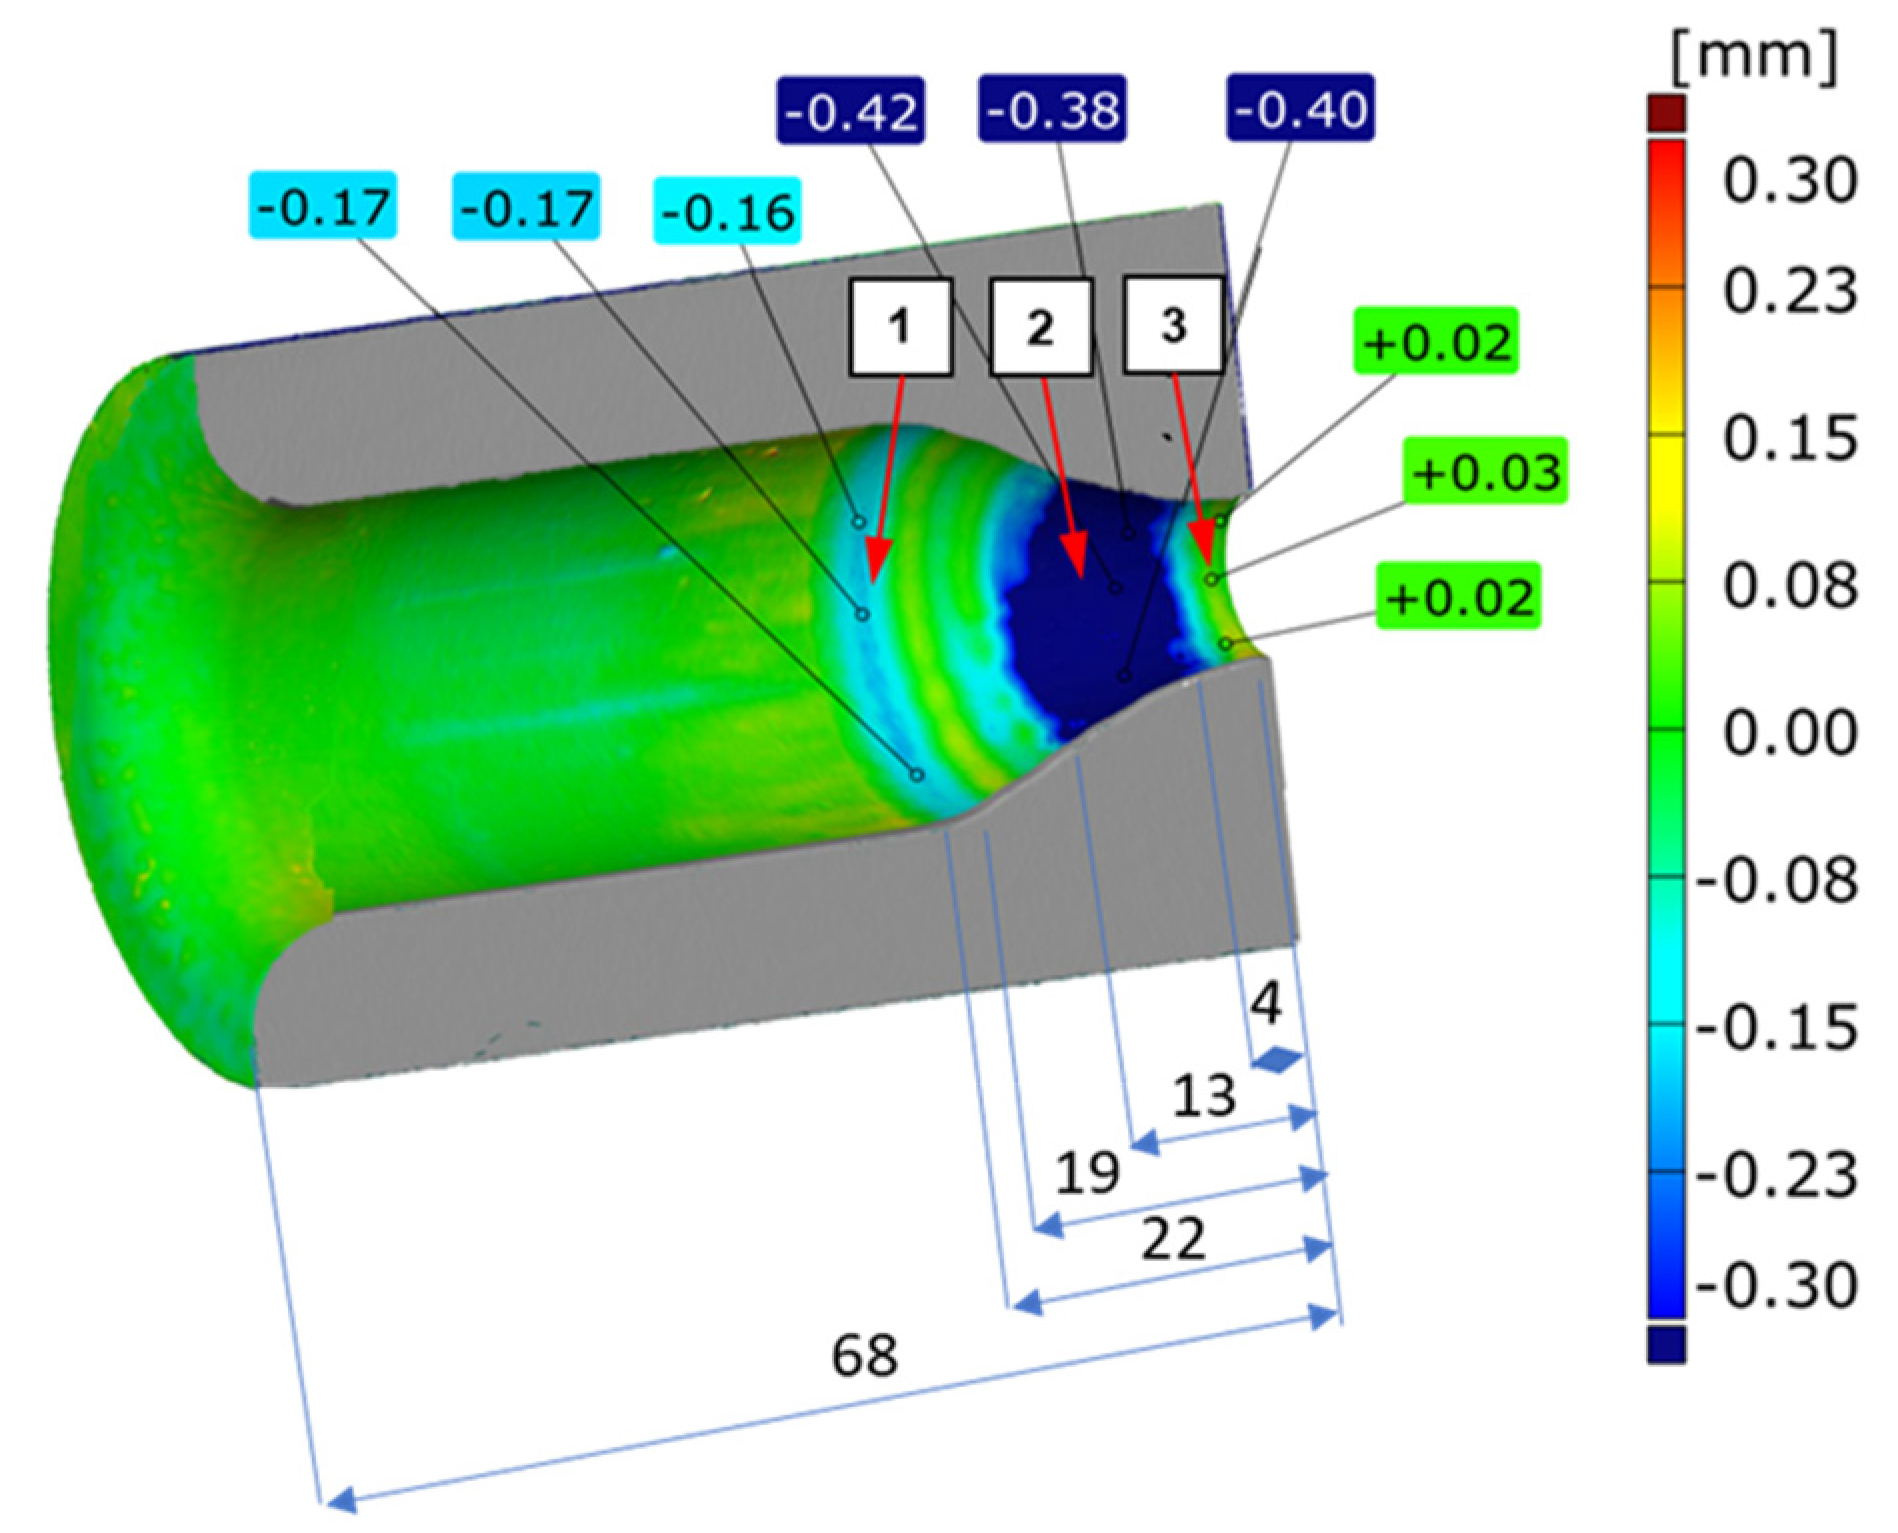This screenshot has width=1898, height=1533.
Task: Select the +0.02 label above +0.03
Action: (x=1436, y=341)
